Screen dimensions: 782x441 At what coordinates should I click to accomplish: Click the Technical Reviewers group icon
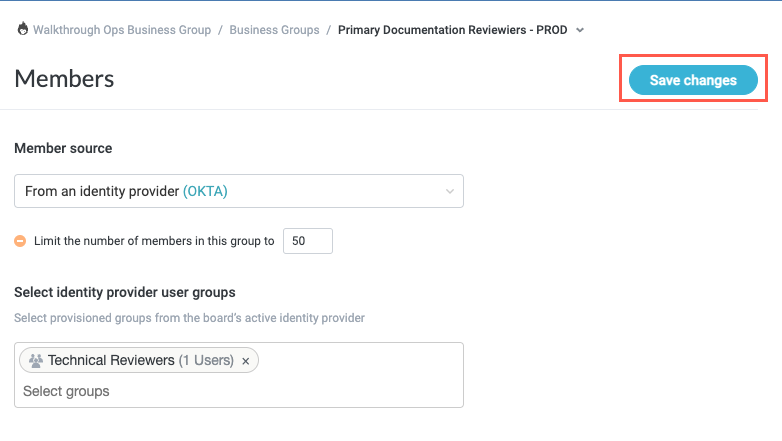click(x=35, y=360)
